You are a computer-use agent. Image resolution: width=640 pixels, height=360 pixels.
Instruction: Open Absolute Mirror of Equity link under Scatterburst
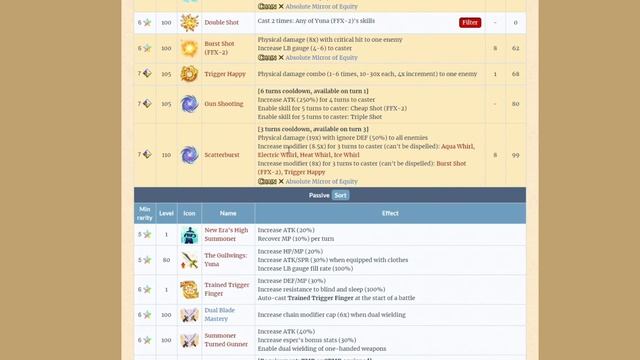(321, 181)
